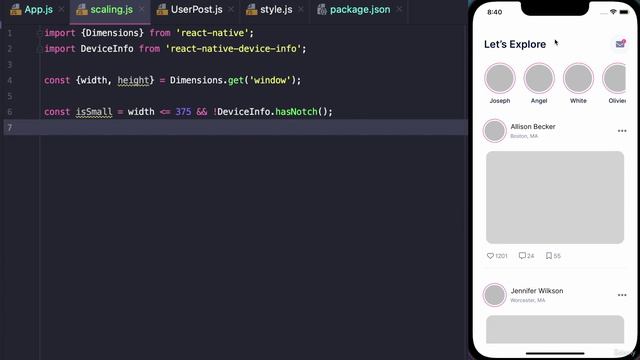The width and height of the screenshot is (640, 360).
Task: Like the post with the heart icon
Action: point(490,256)
